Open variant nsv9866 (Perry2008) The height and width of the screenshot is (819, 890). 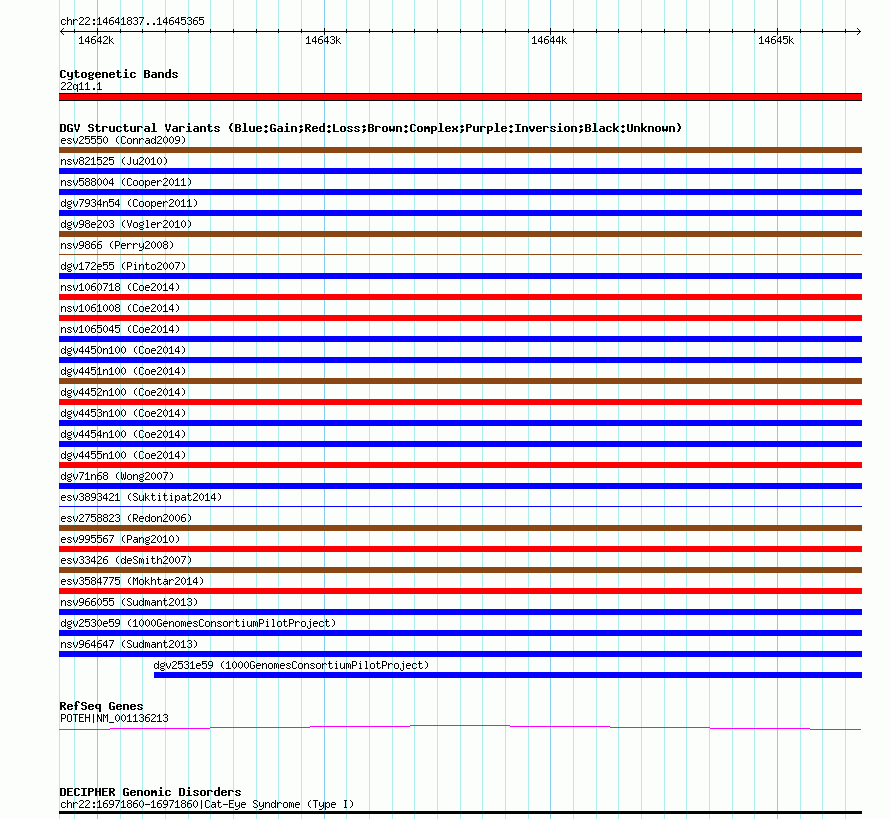pyautogui.click(x=117, y=245)
